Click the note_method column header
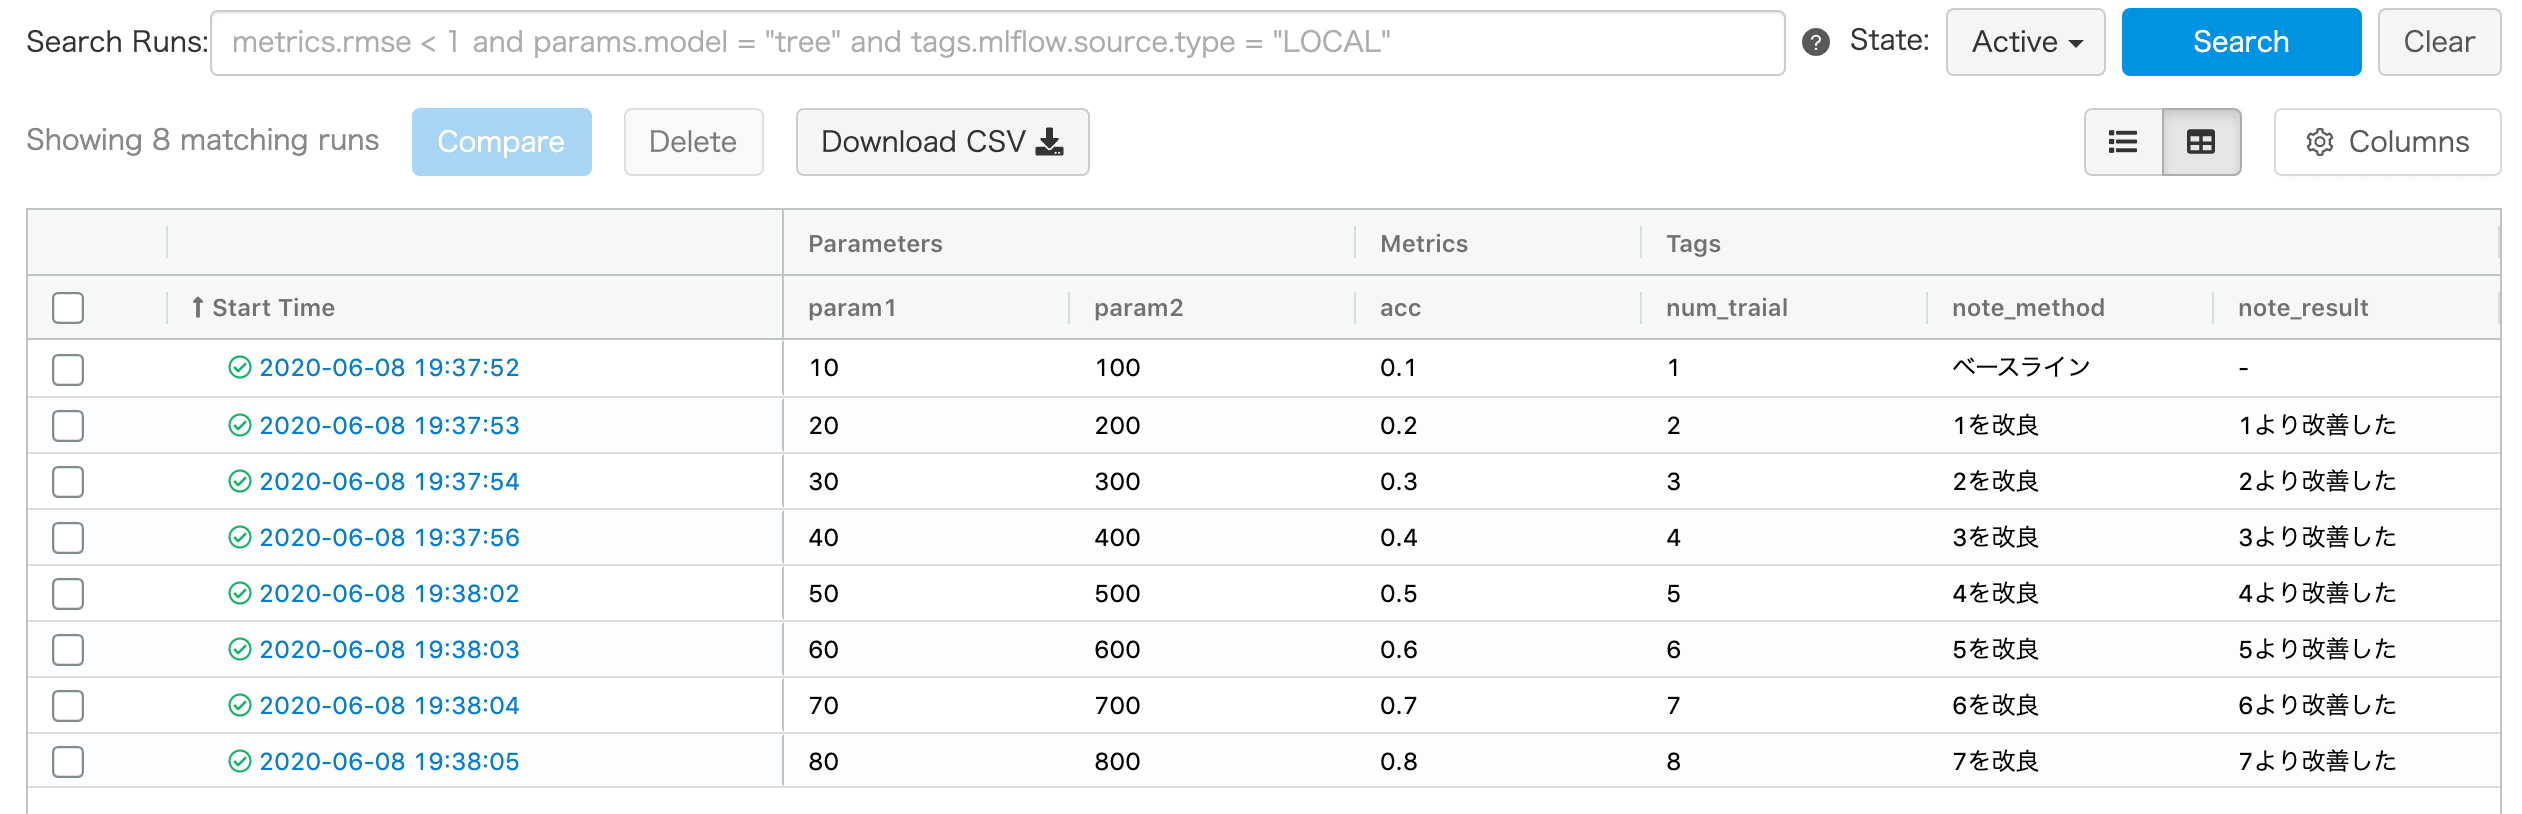The height and width of the screenshot is (814, 2522). coord(2028,308)
